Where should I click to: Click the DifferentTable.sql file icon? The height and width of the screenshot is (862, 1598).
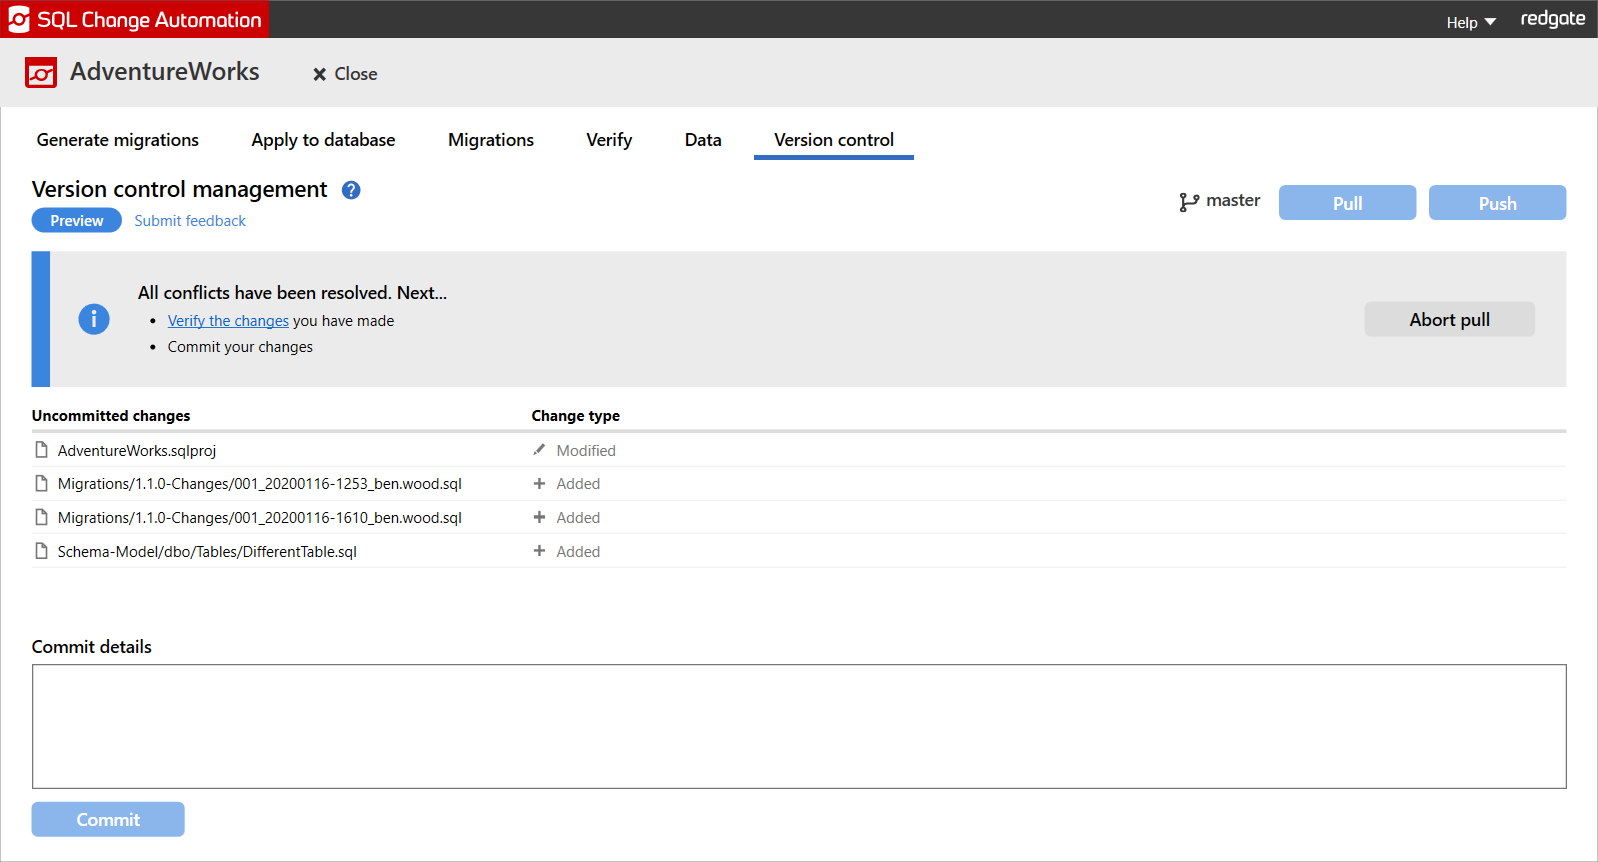[41, 551]
